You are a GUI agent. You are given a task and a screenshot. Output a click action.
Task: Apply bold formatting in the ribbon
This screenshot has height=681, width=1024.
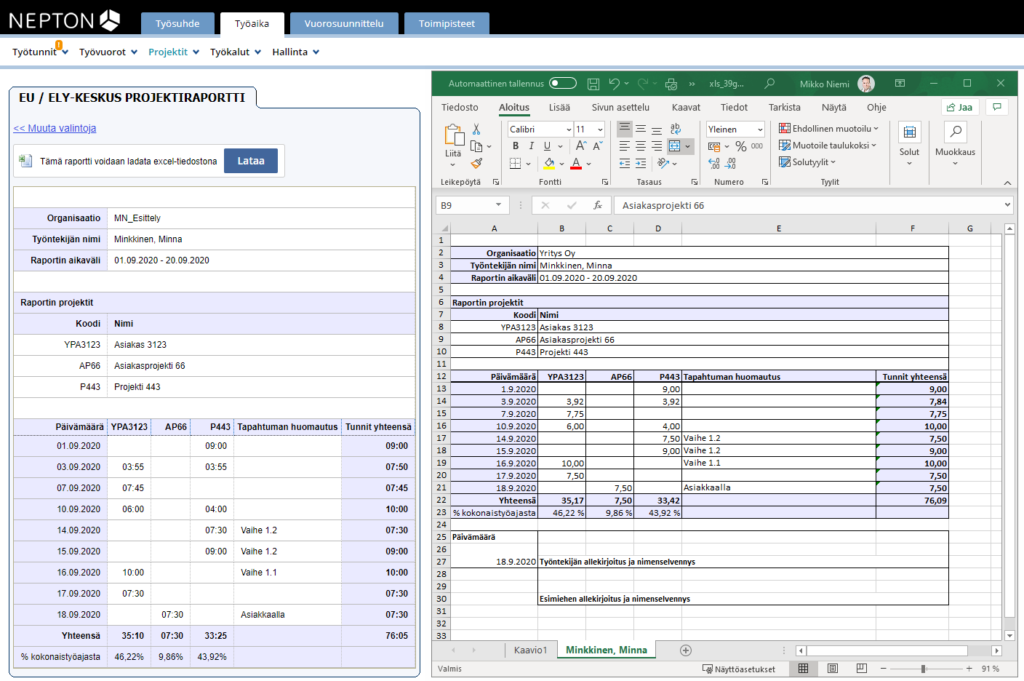tap(515, 144)
